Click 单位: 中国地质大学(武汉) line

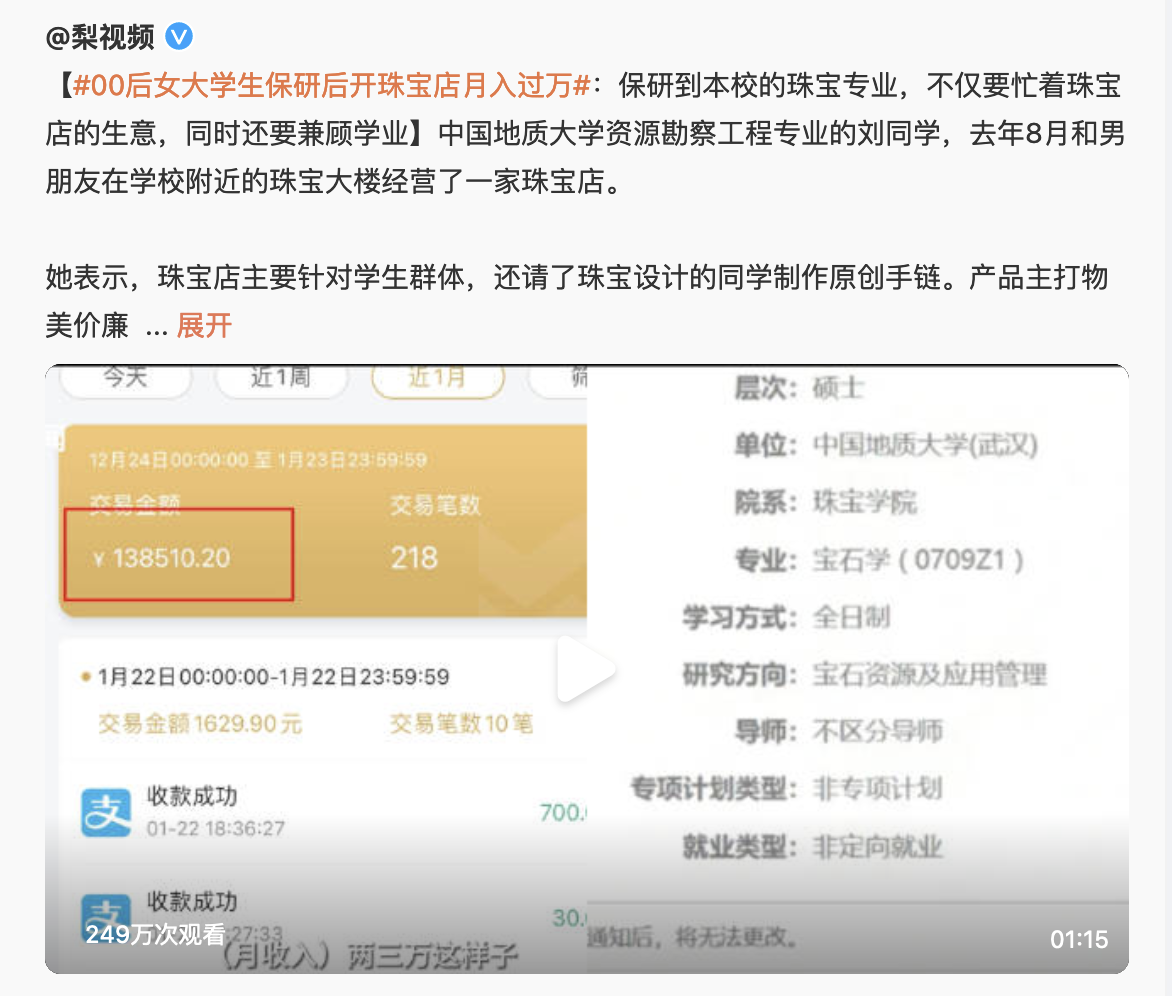886,445
